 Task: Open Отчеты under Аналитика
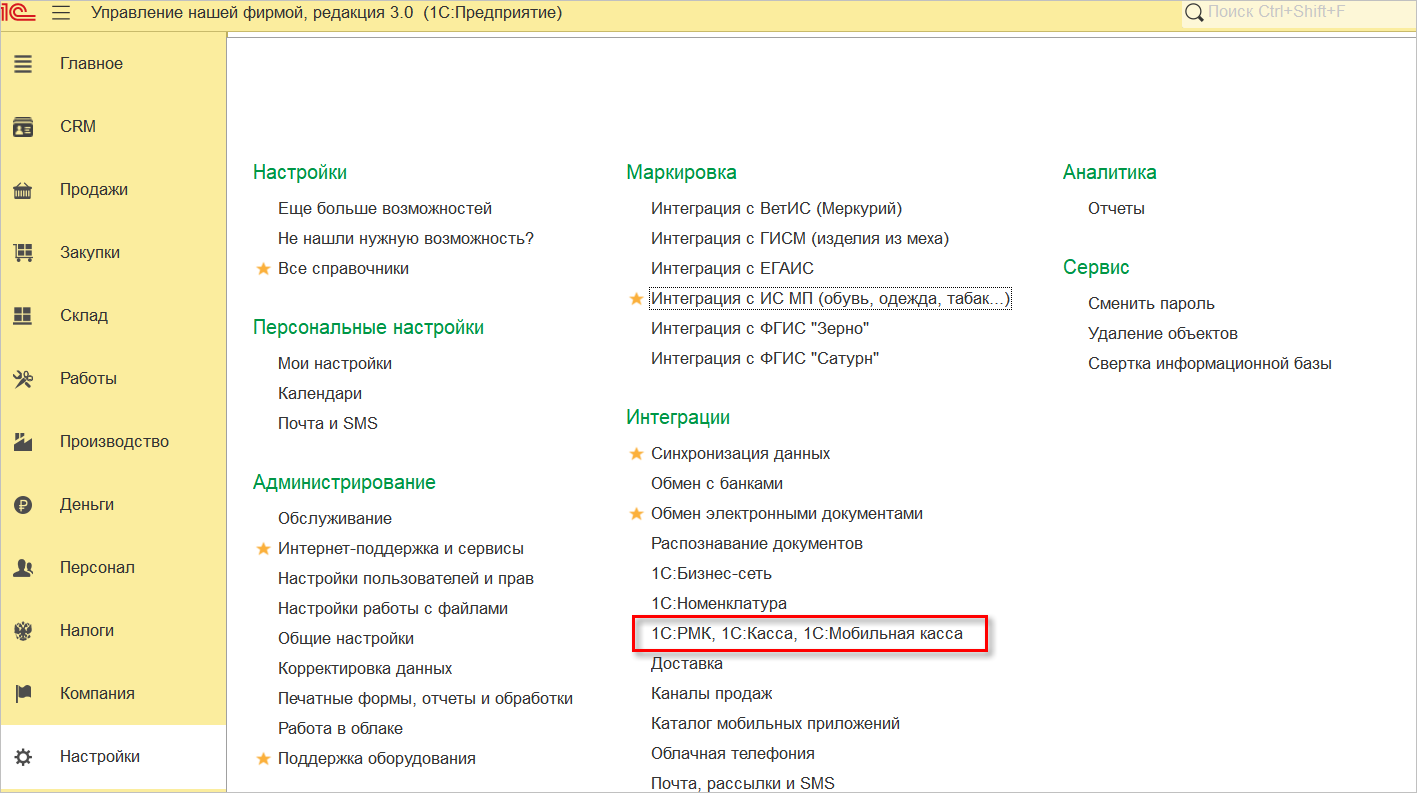click(x=1116, y=209)
